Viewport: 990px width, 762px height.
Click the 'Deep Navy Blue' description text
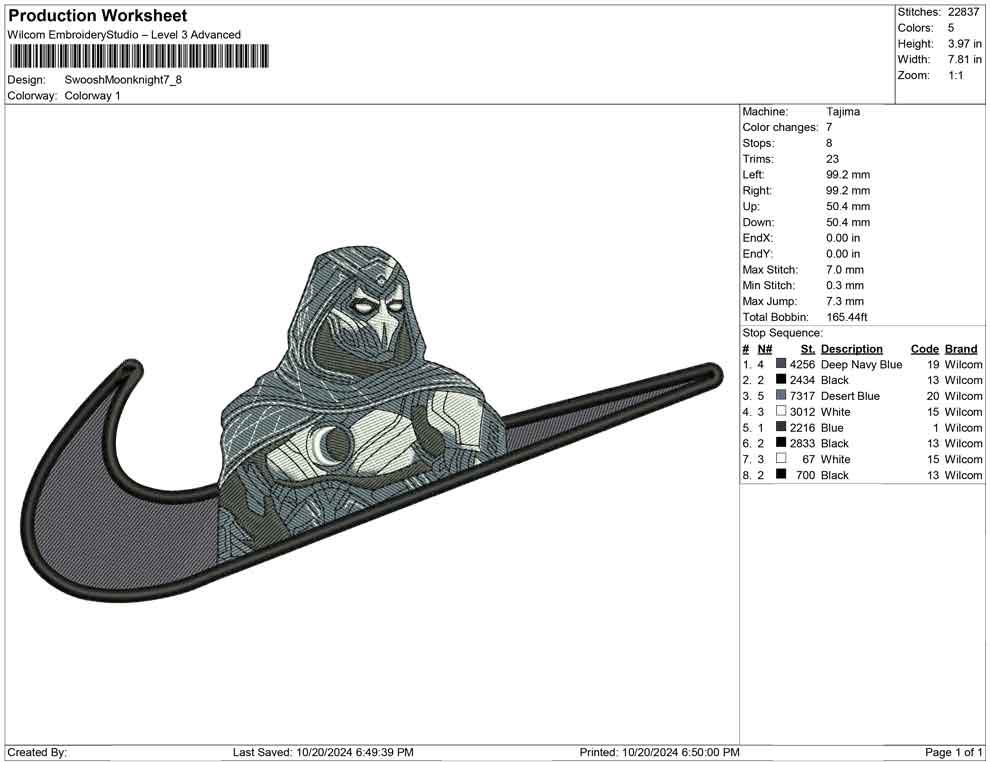pos(861,364)
